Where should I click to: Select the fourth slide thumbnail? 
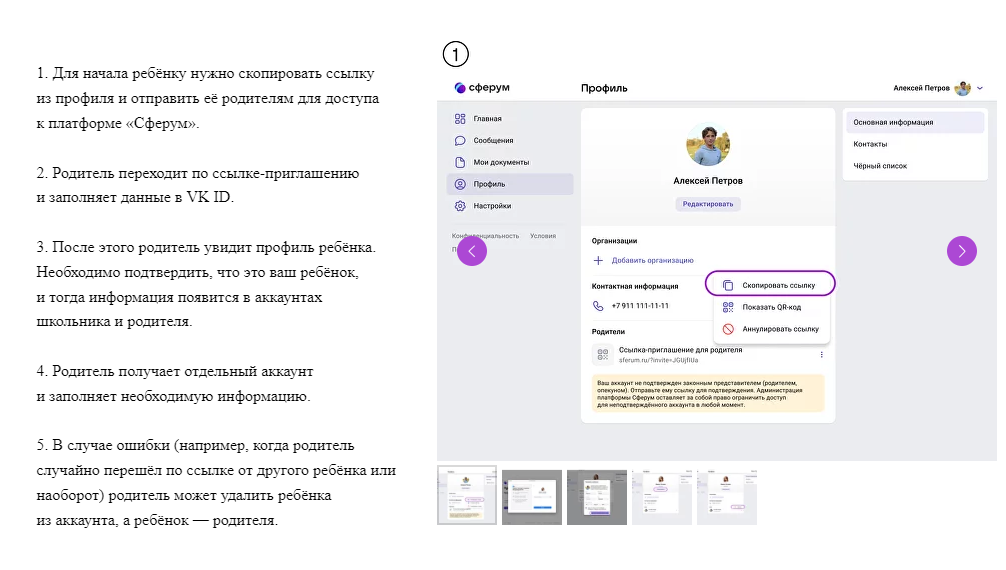(x=661, y=497)
